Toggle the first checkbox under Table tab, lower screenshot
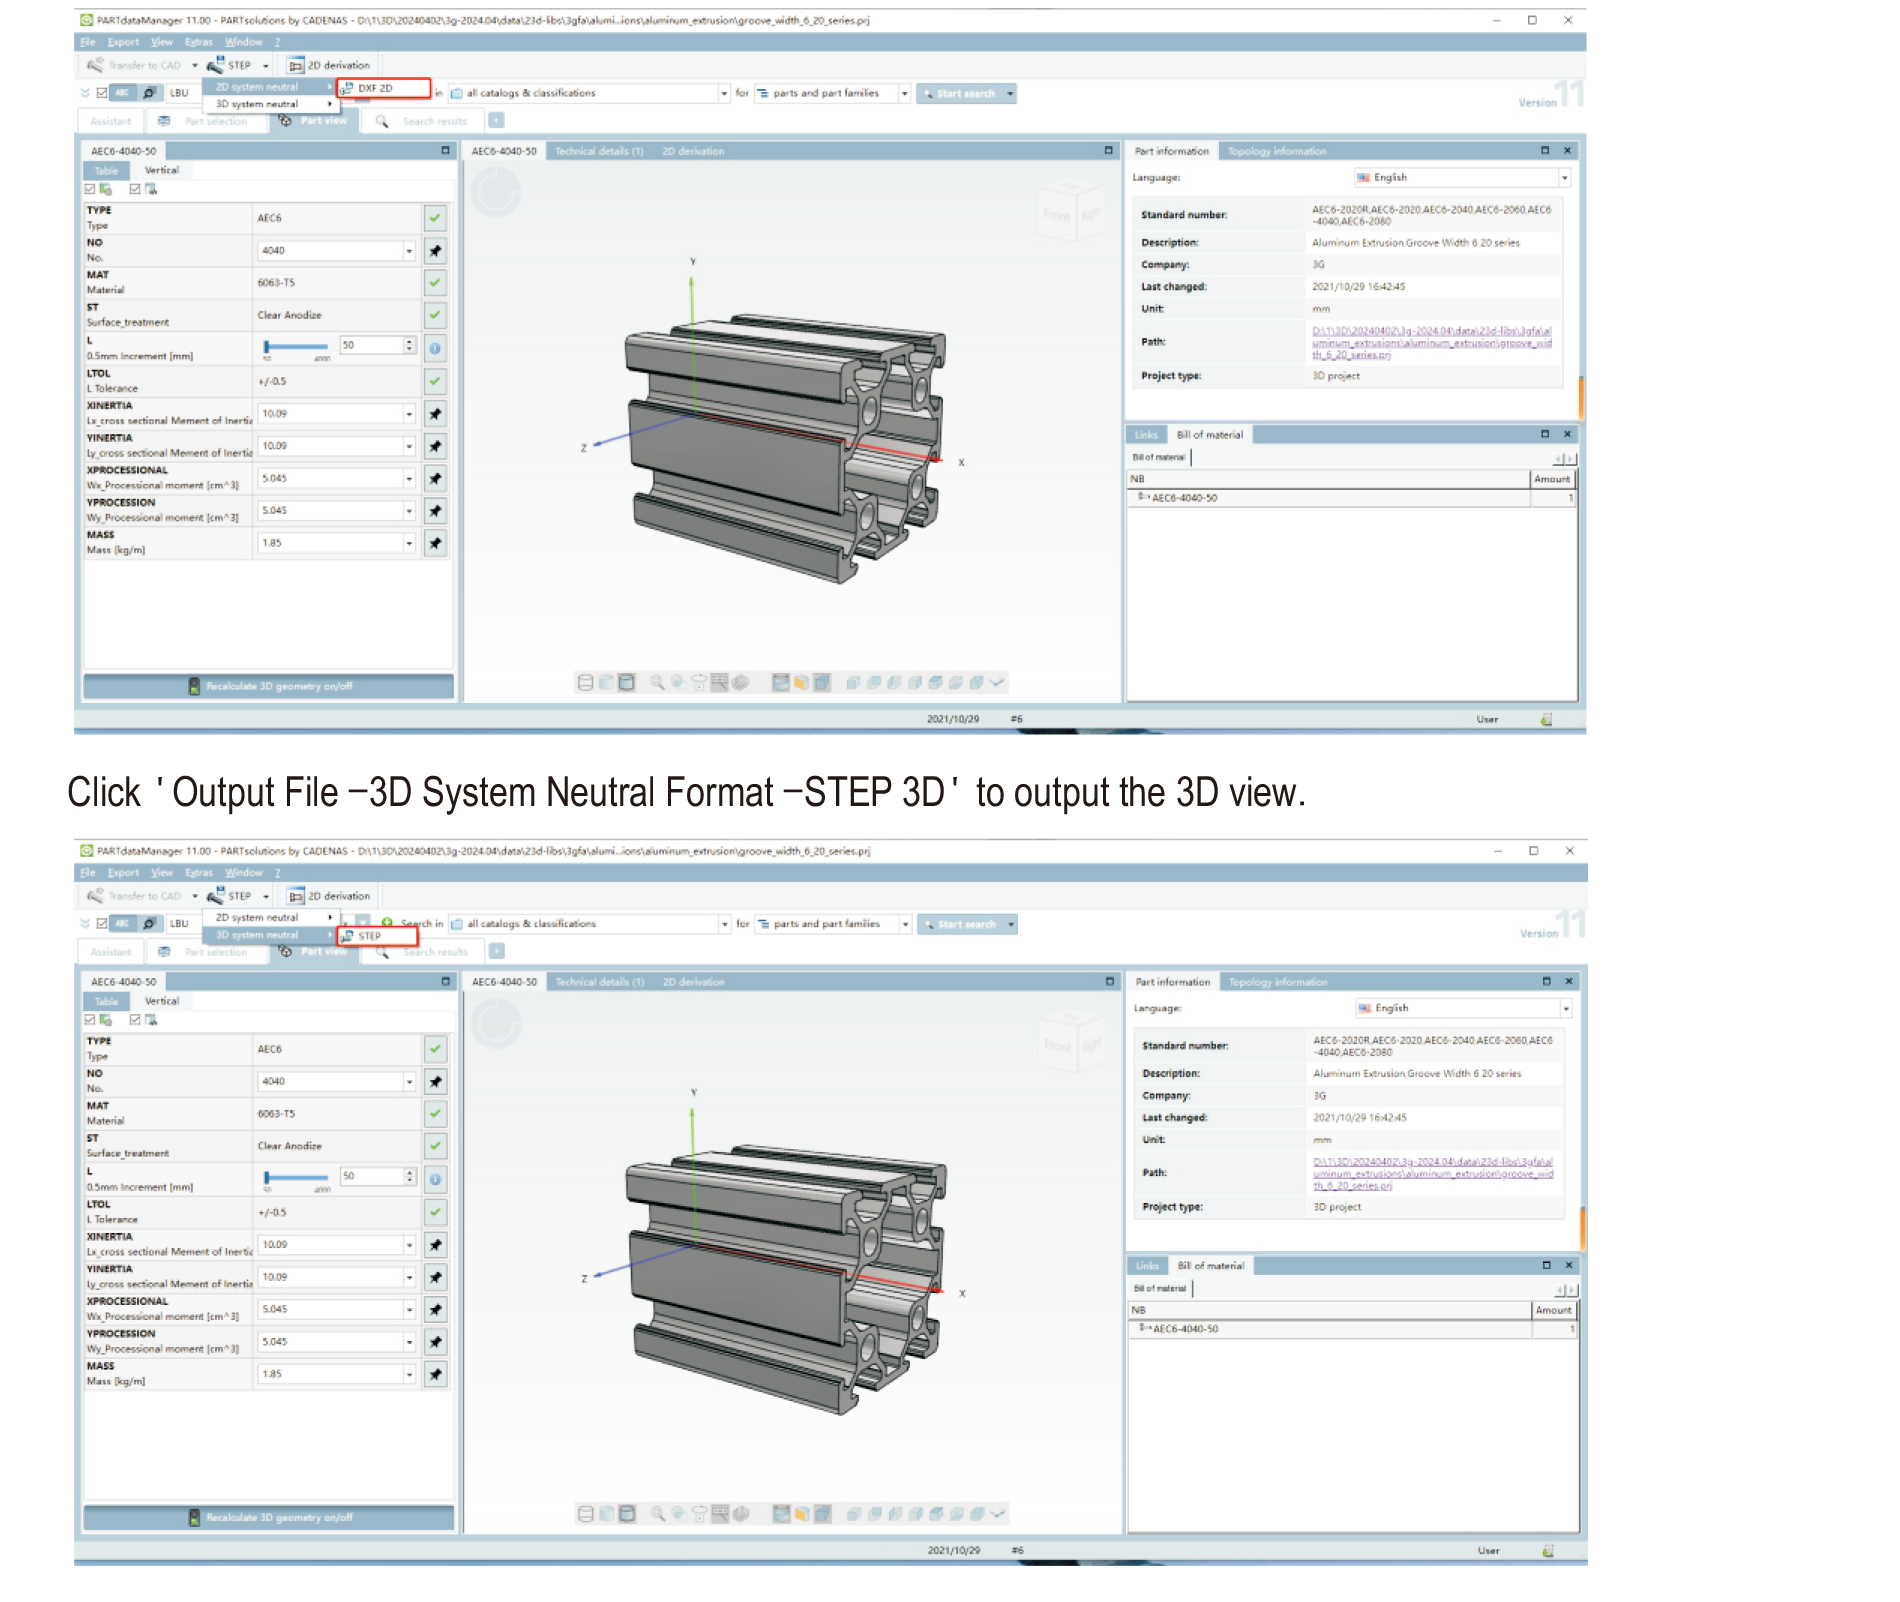The image size is (1900, 1602). [90, 1020]
